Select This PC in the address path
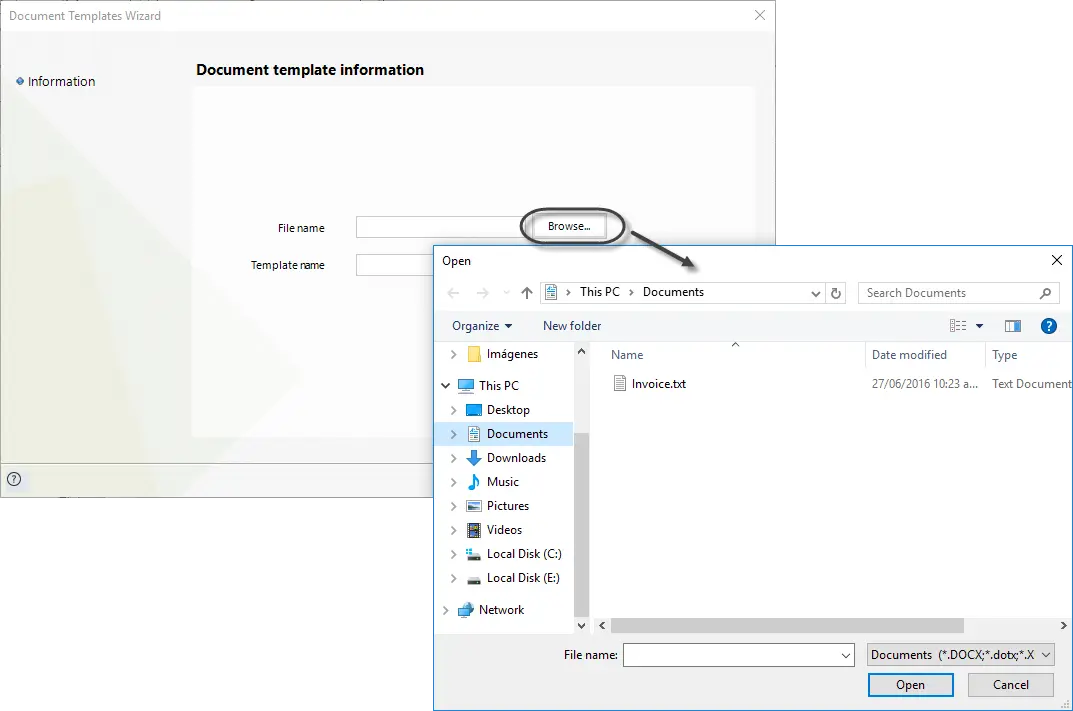Viewport: 1073px width, 711px height. (599, 292)
